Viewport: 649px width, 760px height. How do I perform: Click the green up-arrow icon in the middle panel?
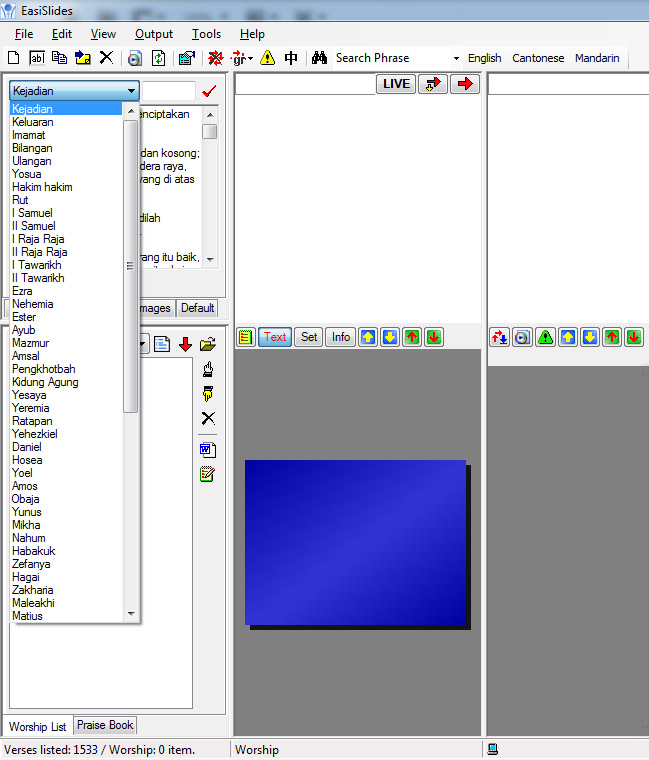[412, 337]
